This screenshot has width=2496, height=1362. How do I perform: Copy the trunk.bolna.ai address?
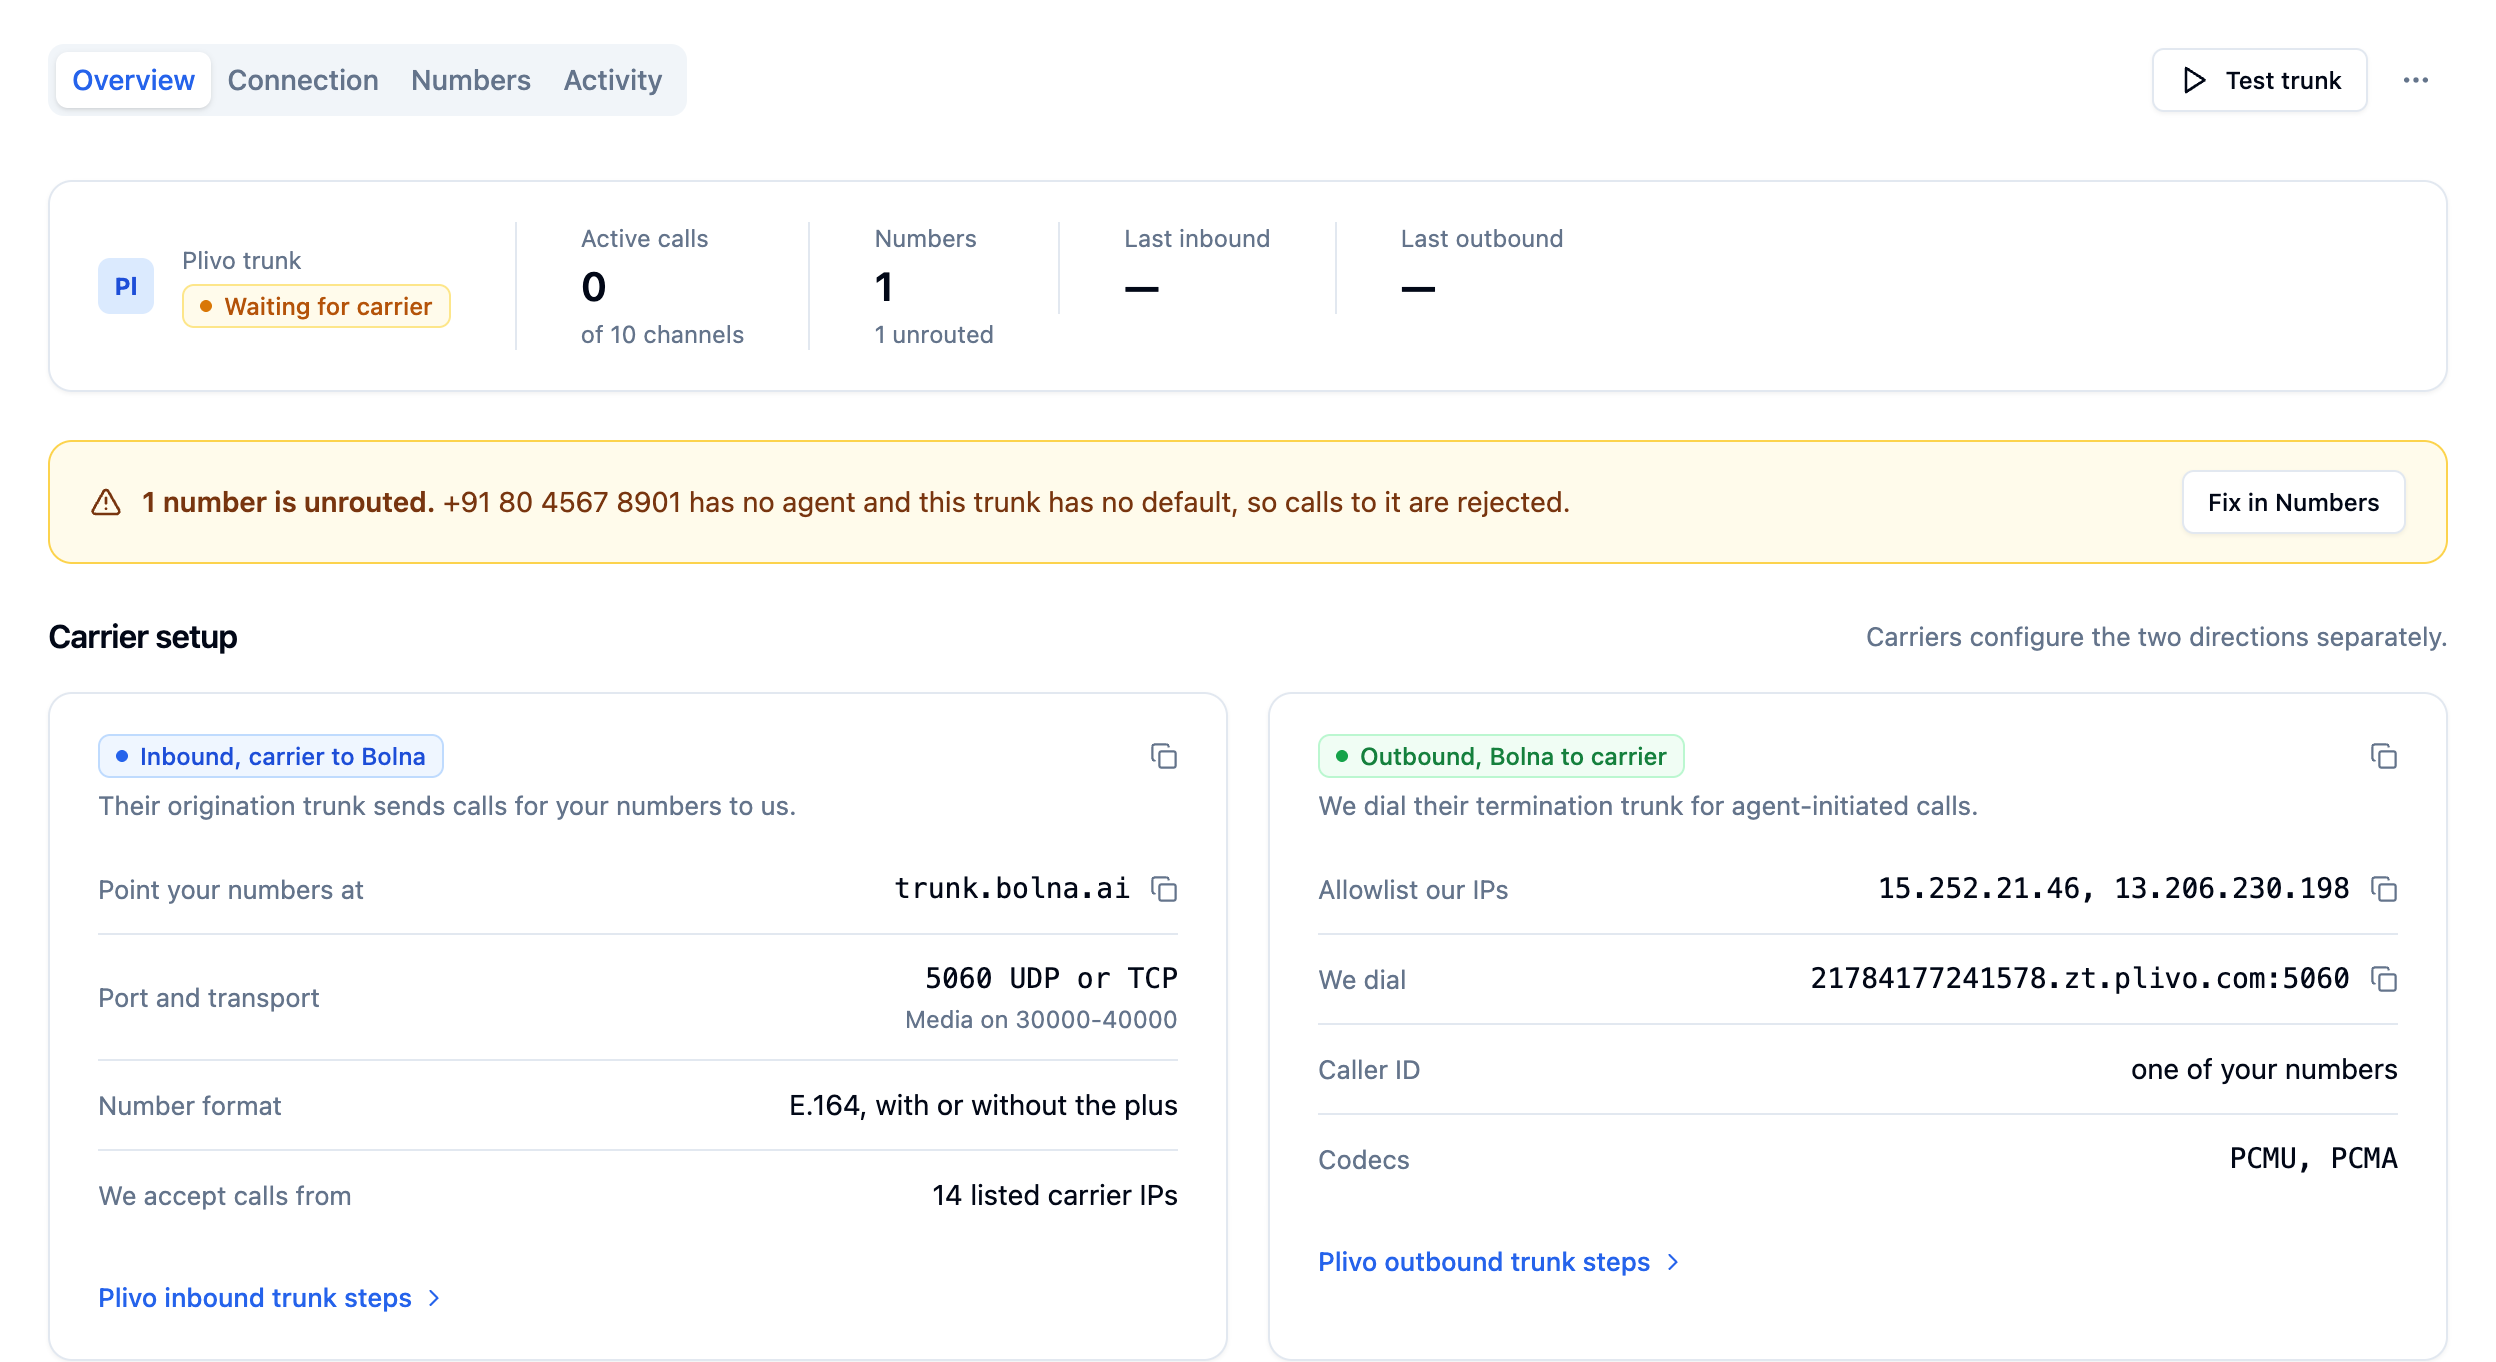click(1163, 889)
